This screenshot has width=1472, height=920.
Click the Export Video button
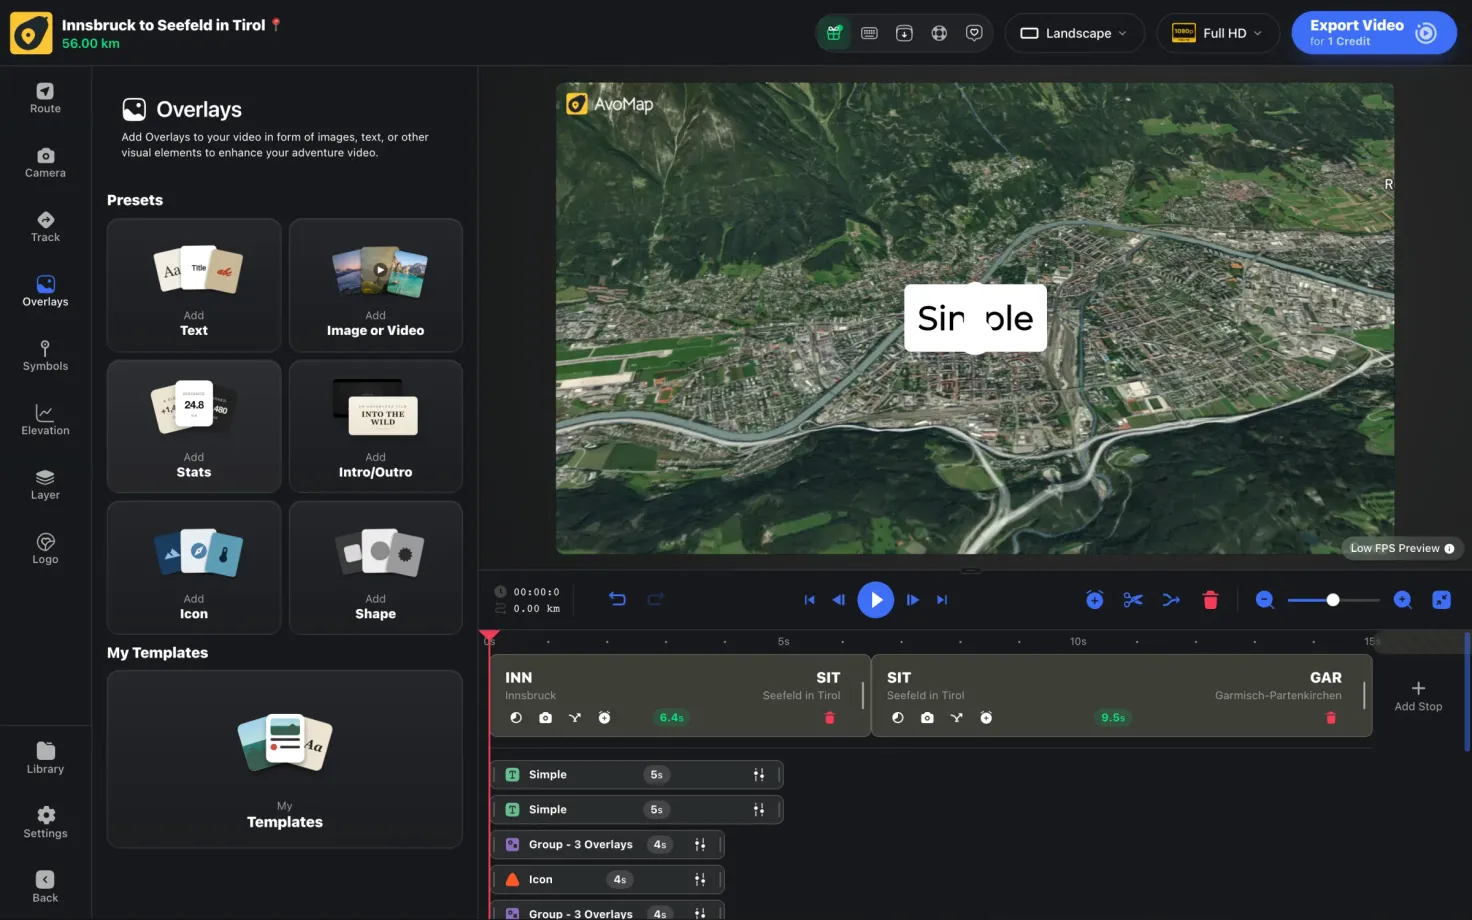(x=1374, y=33)
